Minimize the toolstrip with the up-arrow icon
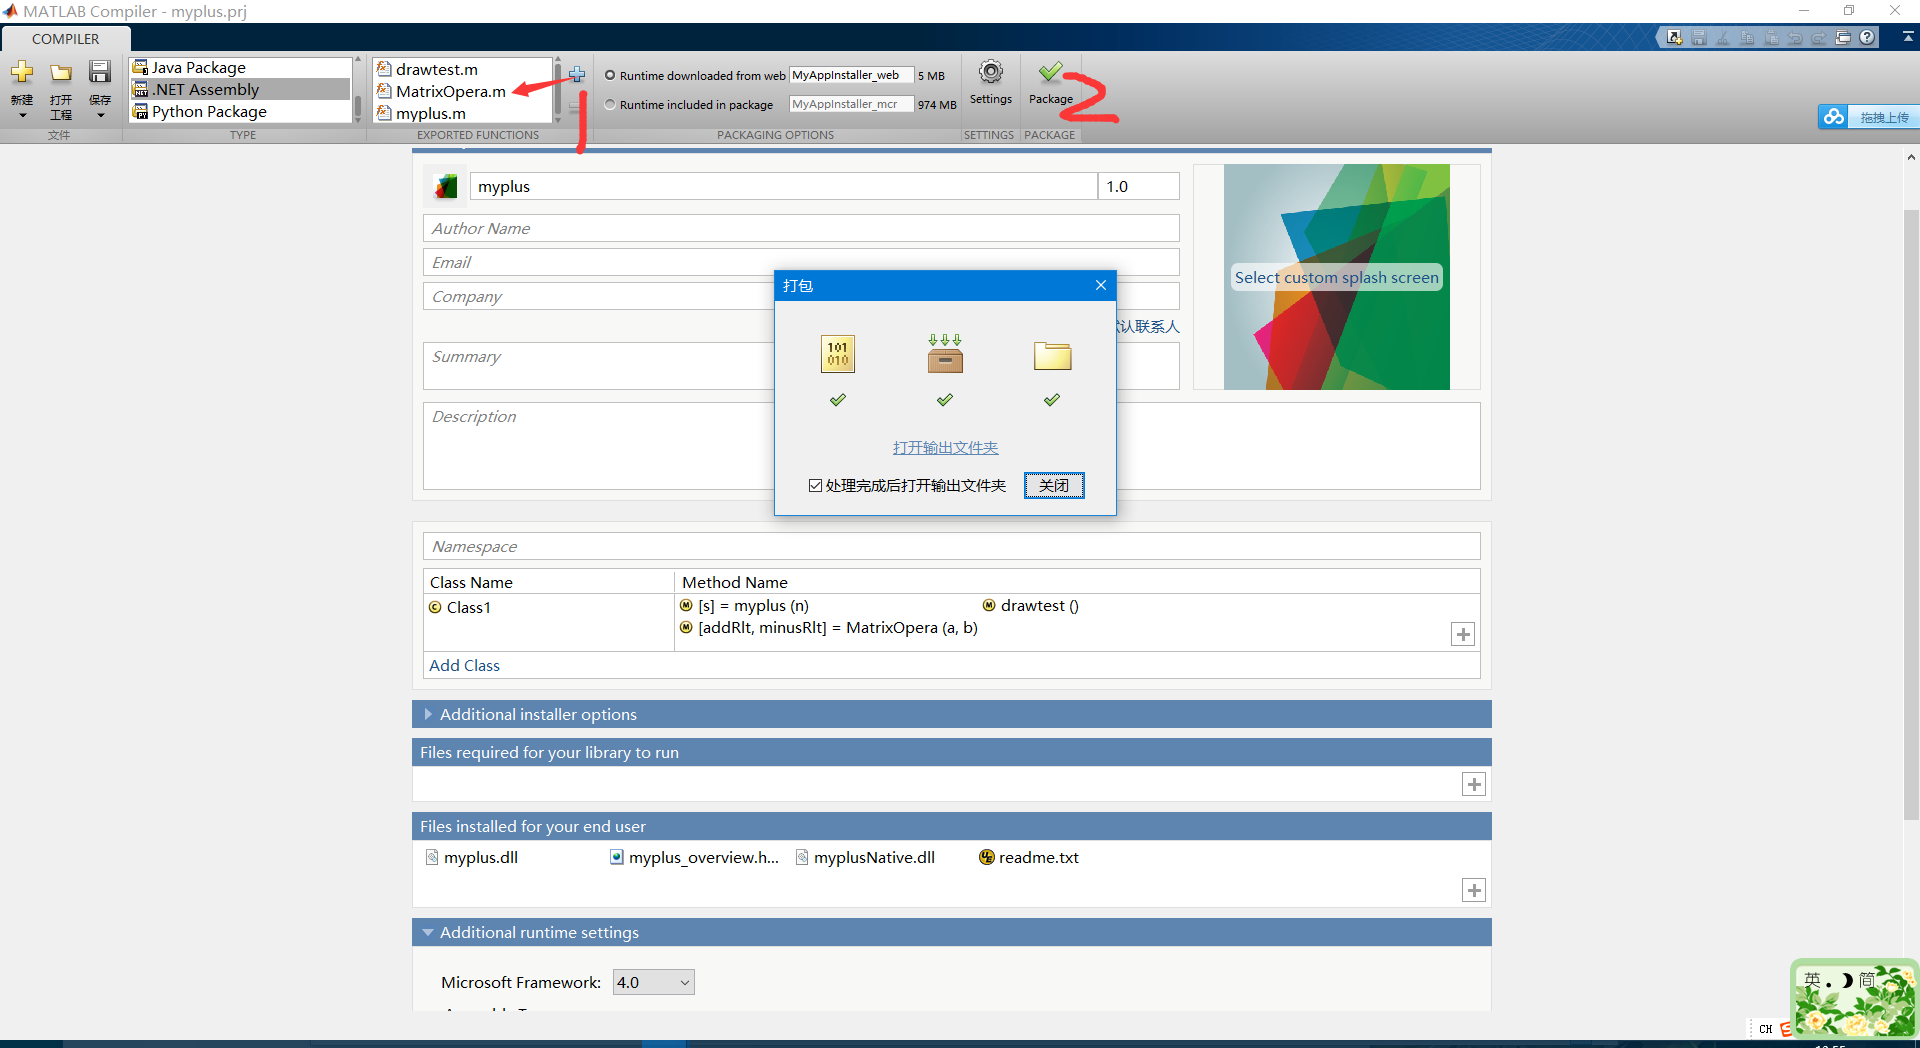The height and width of the screenshot is (1048, 1920). (1908, 36)
